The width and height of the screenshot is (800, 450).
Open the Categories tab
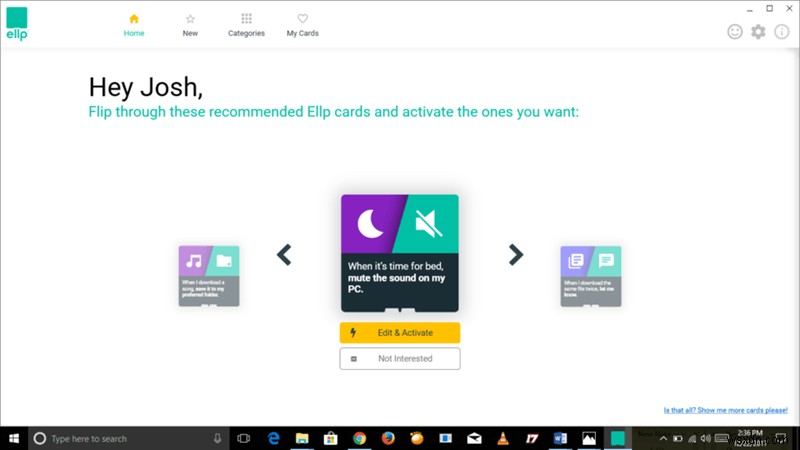pyautogui.click(x=246, y=26)
